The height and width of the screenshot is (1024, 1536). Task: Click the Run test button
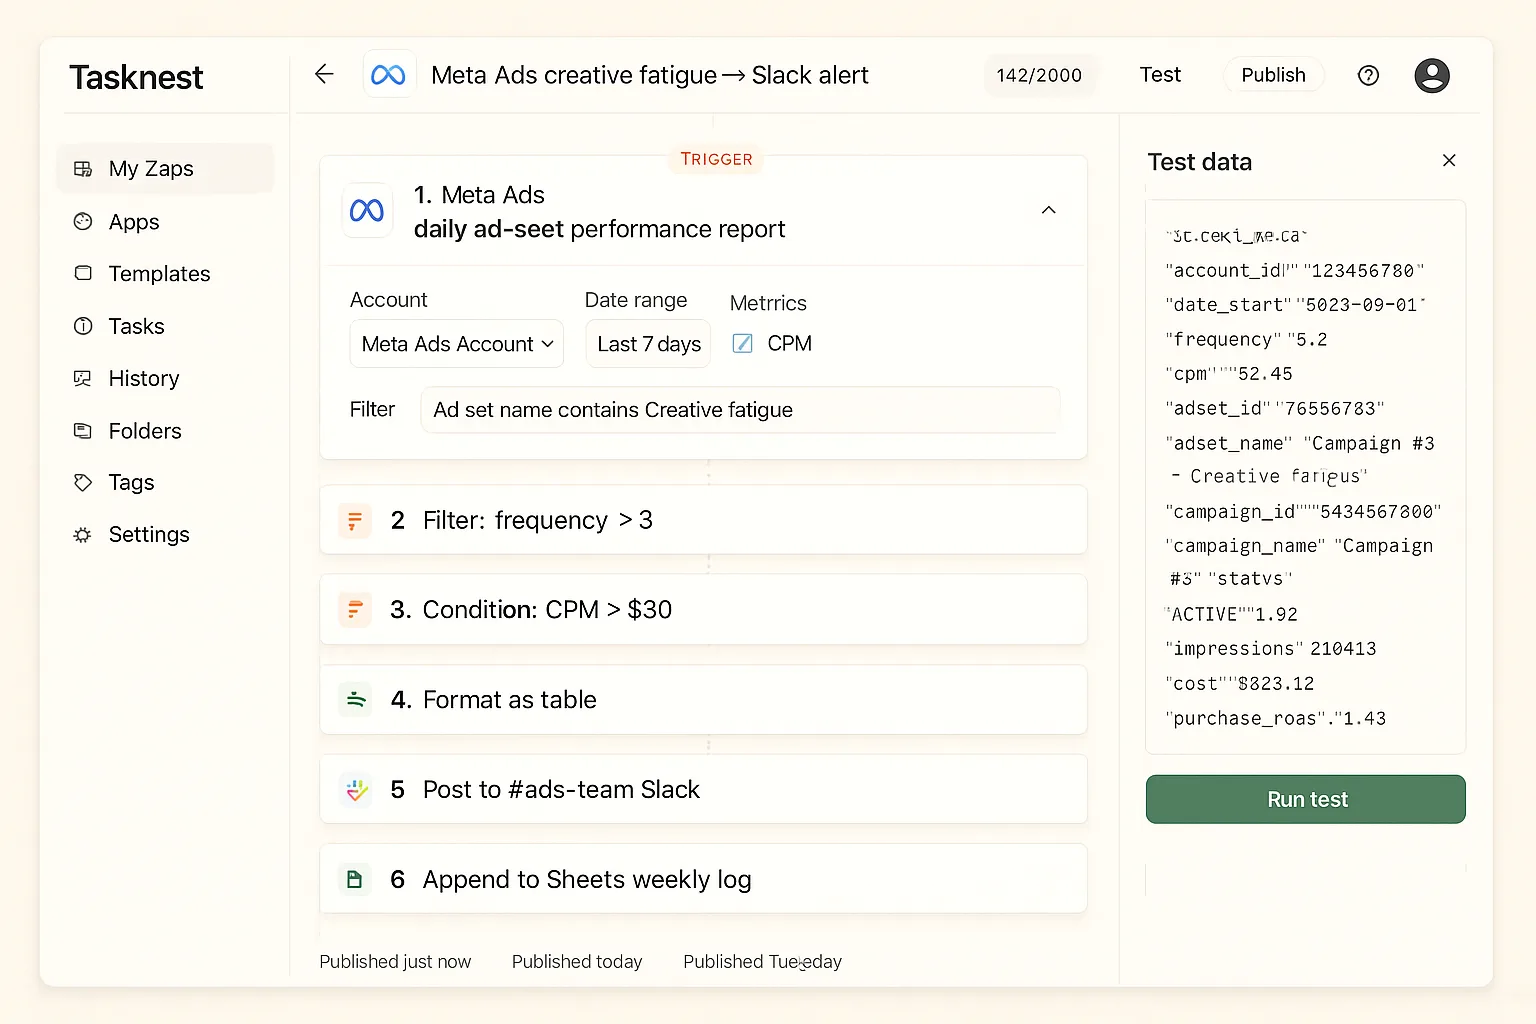[1306, 799]
